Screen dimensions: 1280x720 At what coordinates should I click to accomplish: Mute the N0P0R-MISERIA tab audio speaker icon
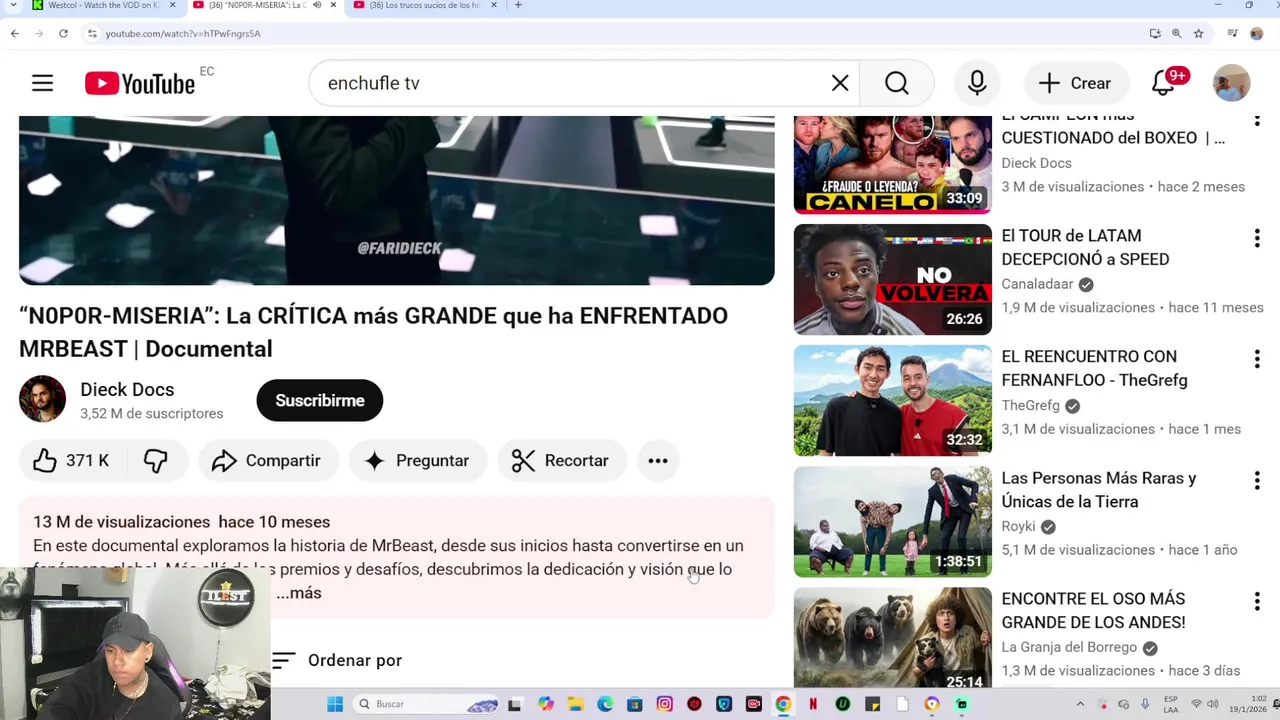[x=317, y=5]
